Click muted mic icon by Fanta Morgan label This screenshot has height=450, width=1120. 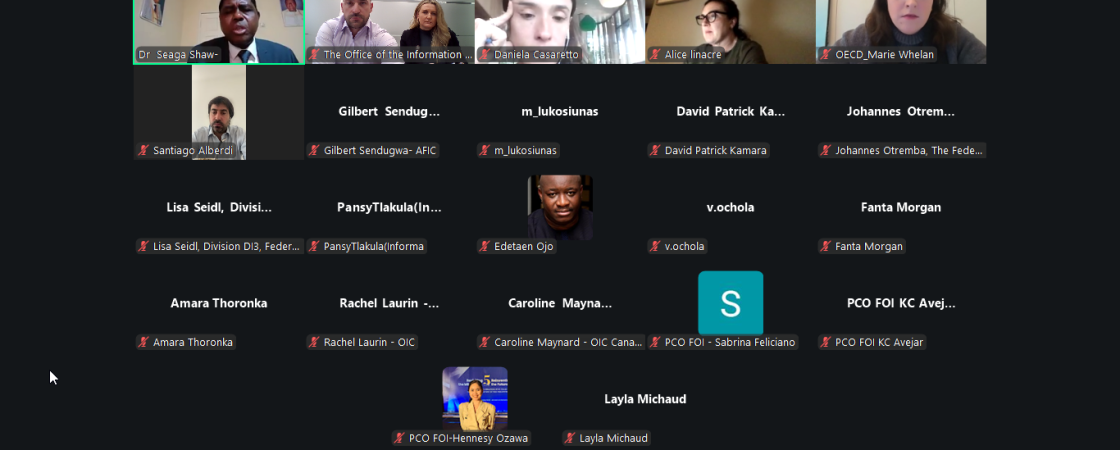826,246
